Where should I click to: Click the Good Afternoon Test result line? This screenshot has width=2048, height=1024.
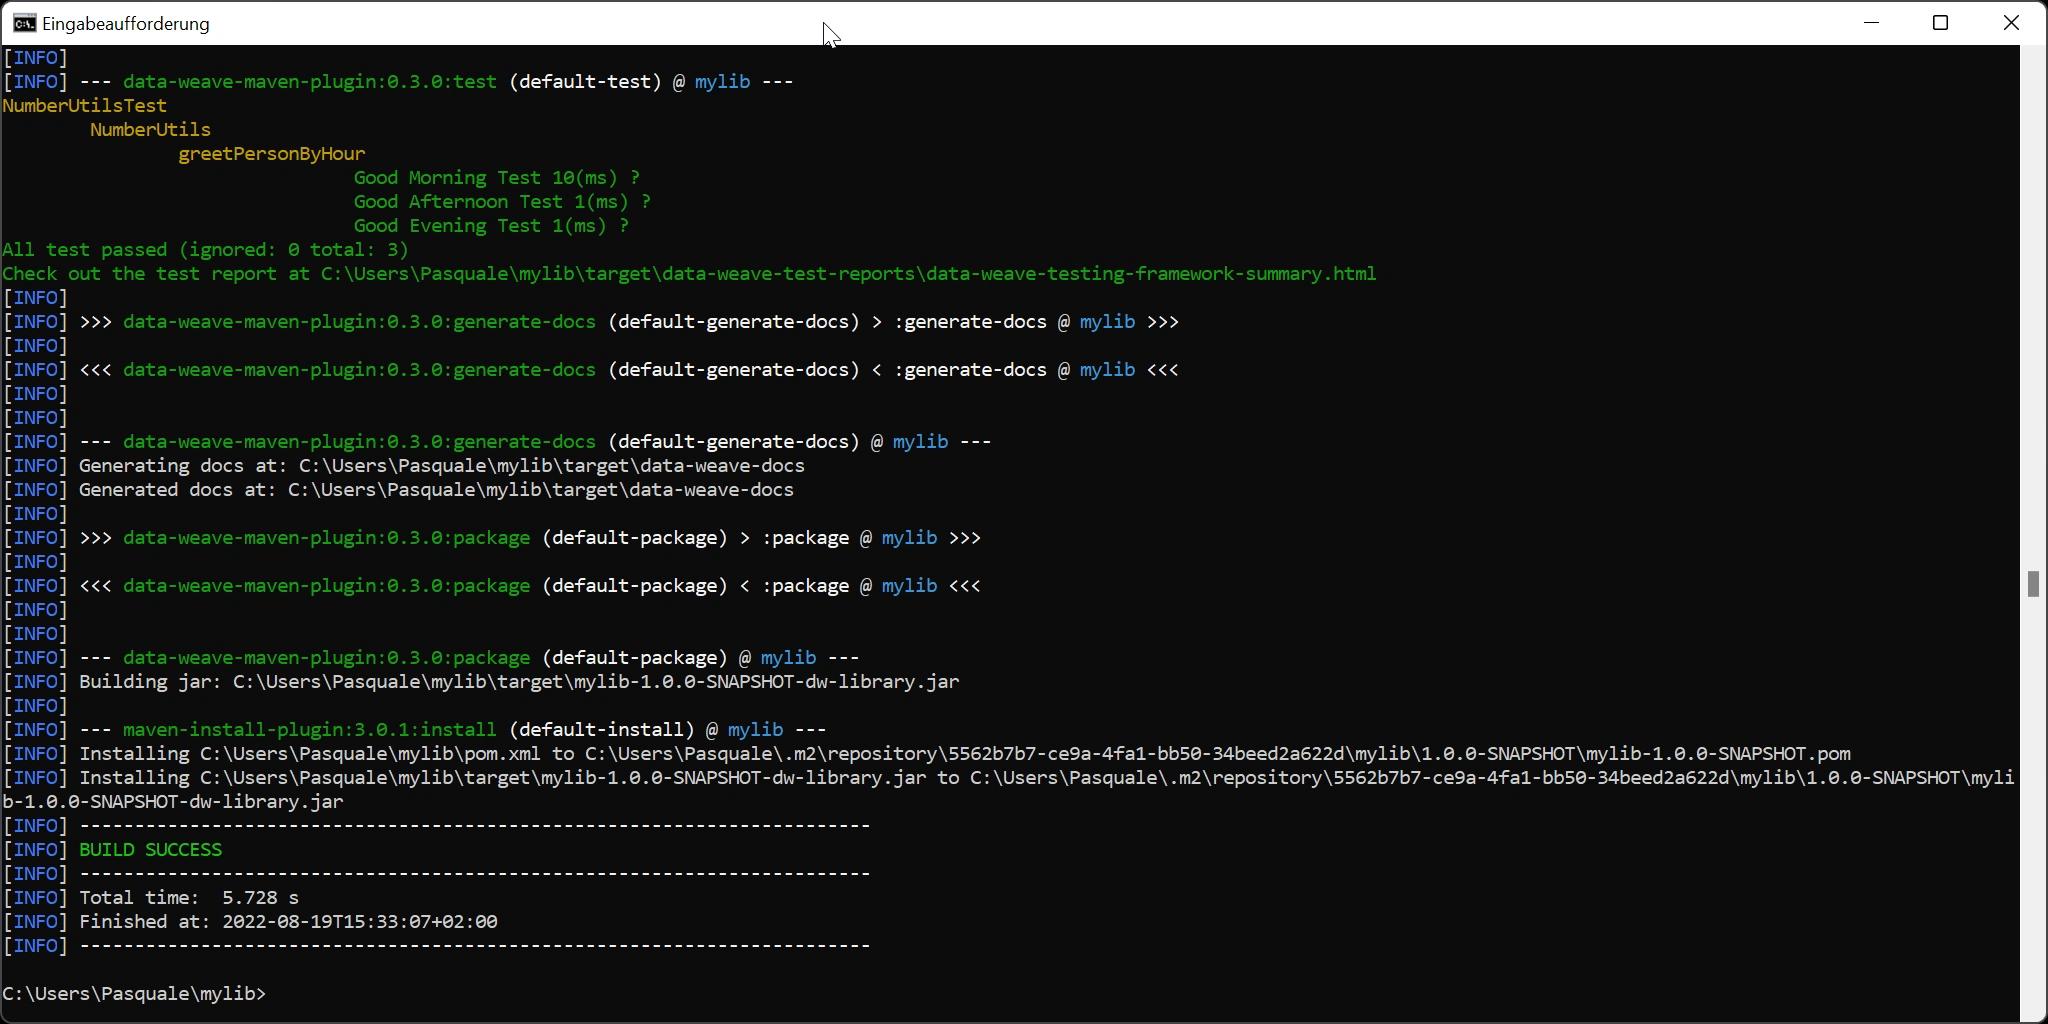501,202
